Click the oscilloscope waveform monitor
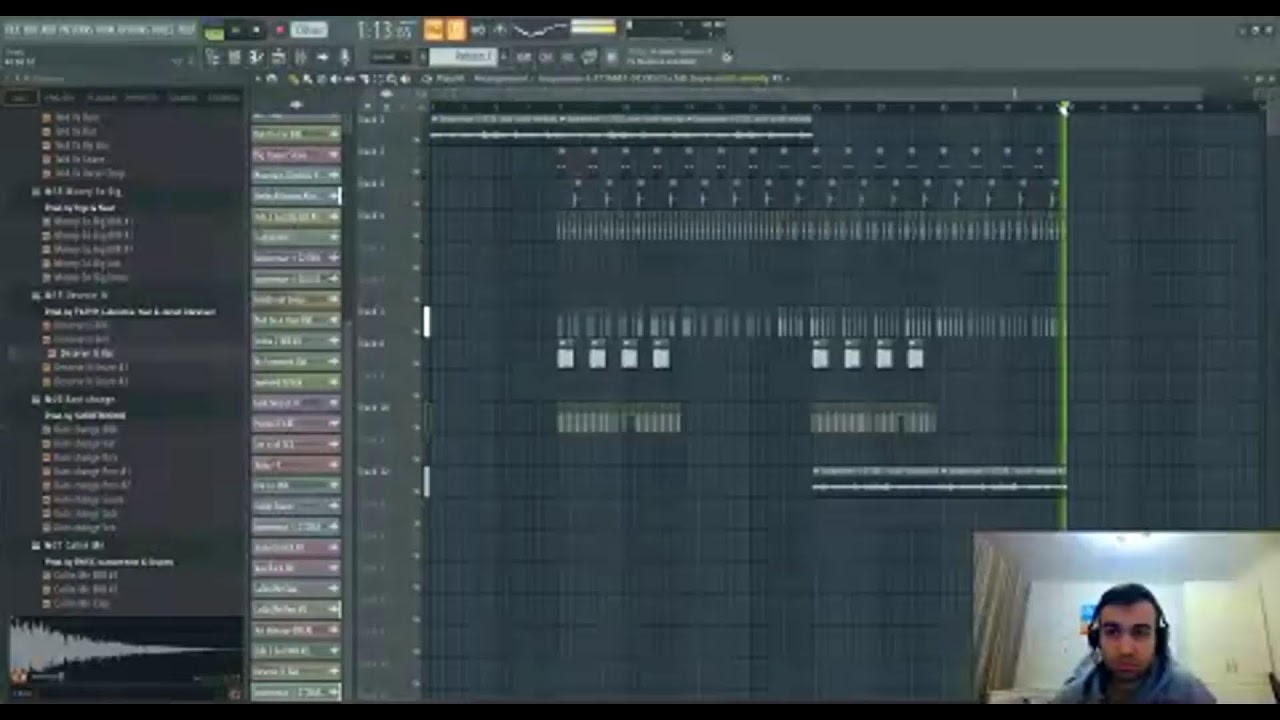This screenshot has height=720, width=1280. 540,30
